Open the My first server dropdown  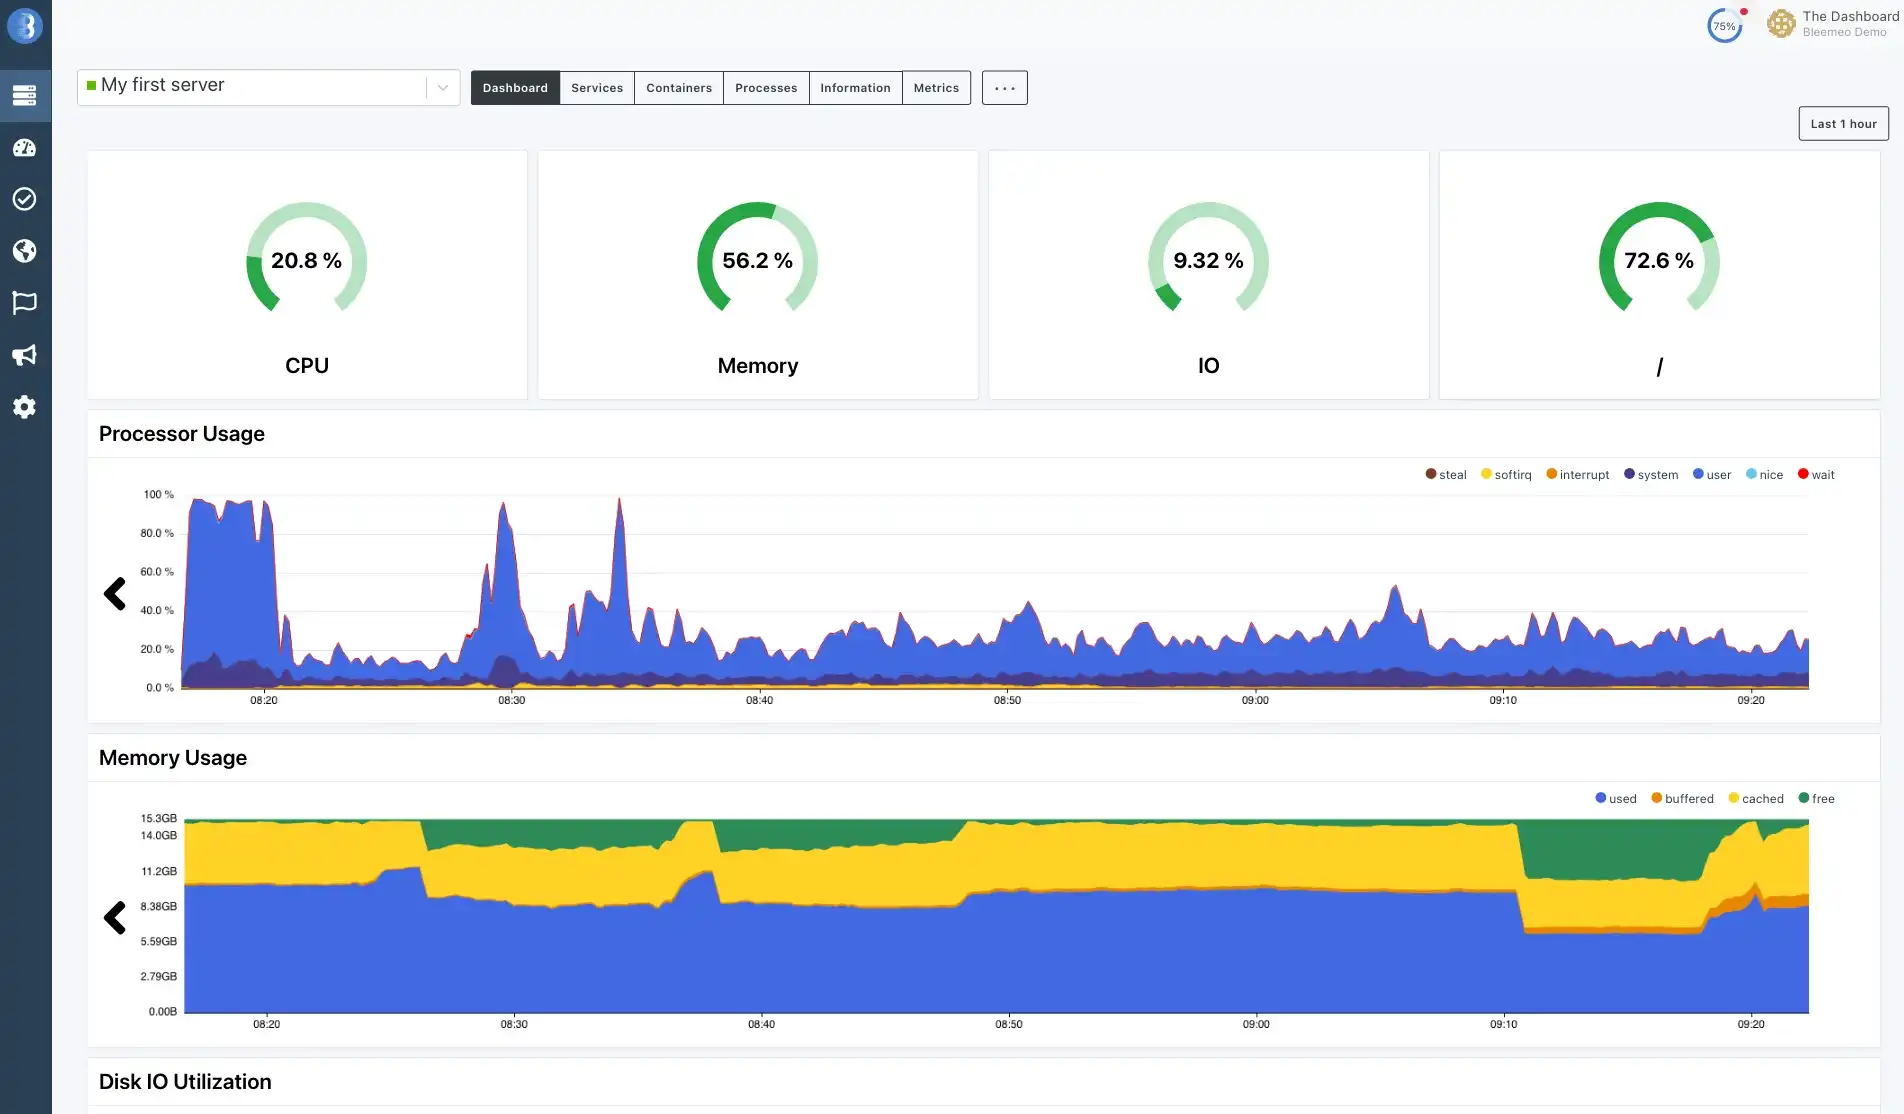(268, 87)
